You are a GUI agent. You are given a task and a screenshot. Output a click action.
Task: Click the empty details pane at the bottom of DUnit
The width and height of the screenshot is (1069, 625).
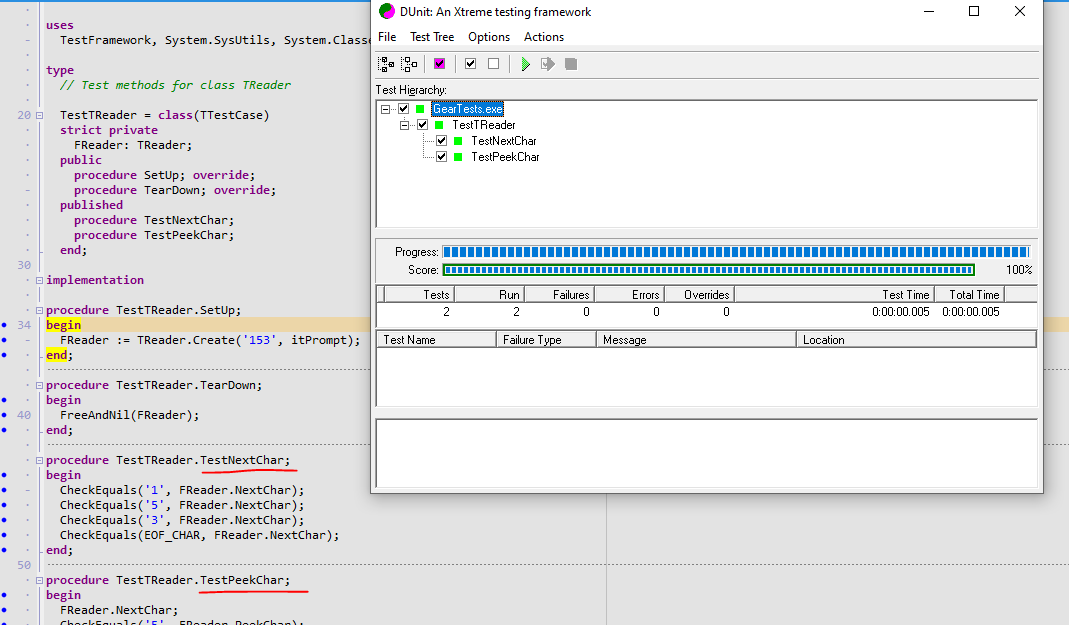tap(706, 453)
